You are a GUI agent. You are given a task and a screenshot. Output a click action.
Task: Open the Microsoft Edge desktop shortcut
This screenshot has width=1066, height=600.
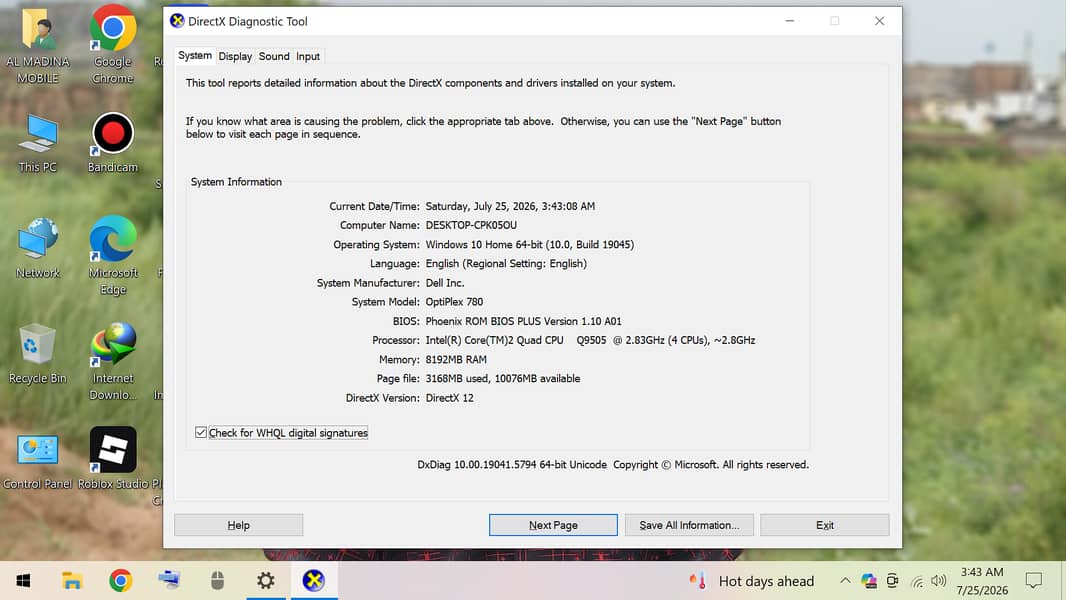(x=113, y=255)
